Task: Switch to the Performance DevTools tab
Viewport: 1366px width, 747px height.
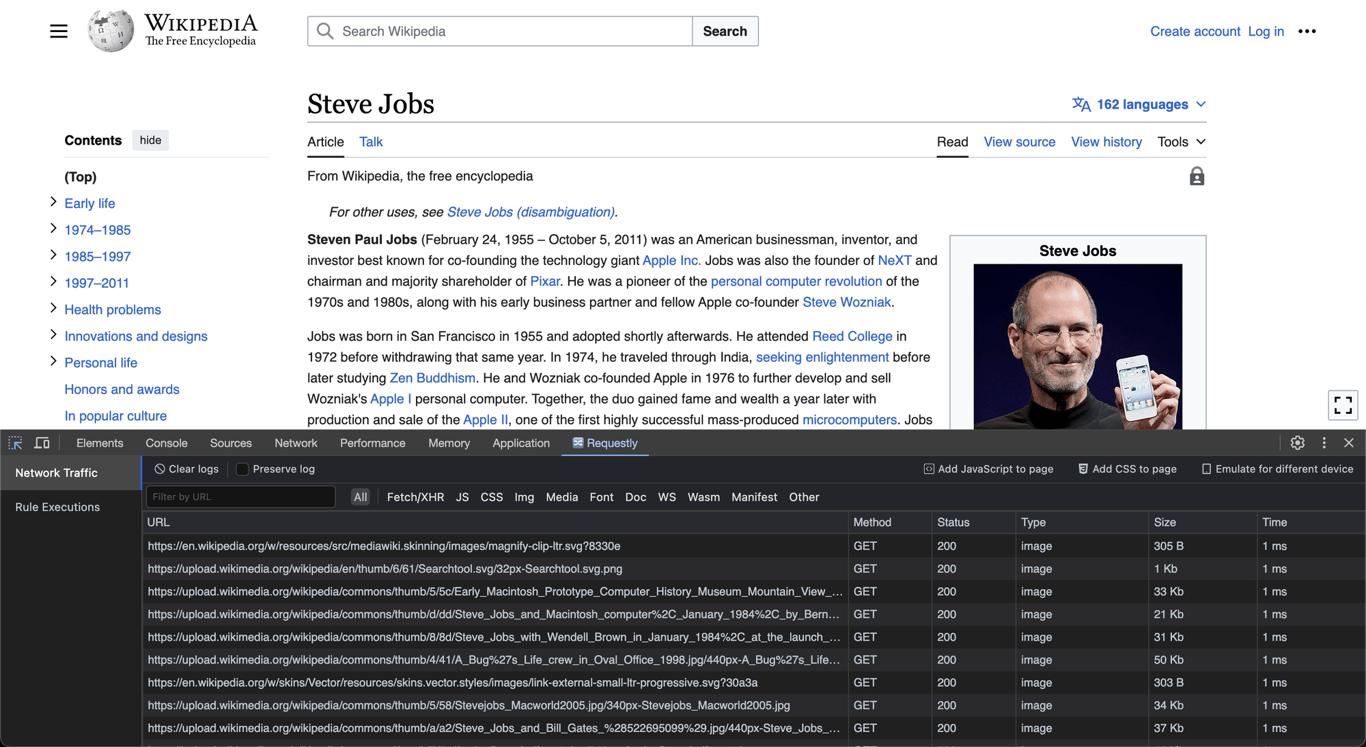Action: tap(373, 443)
